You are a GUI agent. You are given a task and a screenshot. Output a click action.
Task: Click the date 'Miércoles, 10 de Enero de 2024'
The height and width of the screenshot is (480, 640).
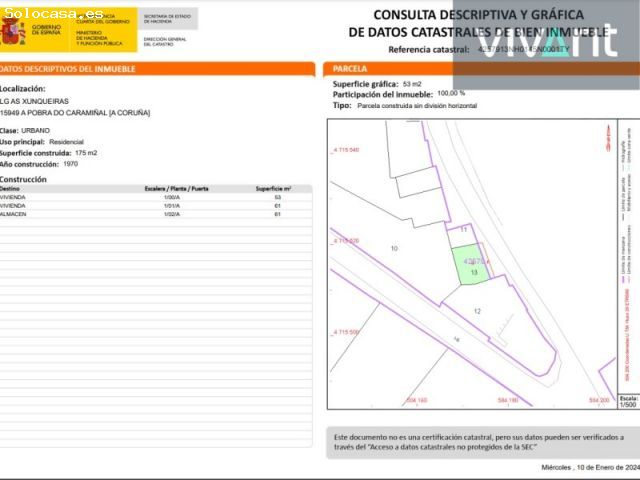tap(591, 467)
